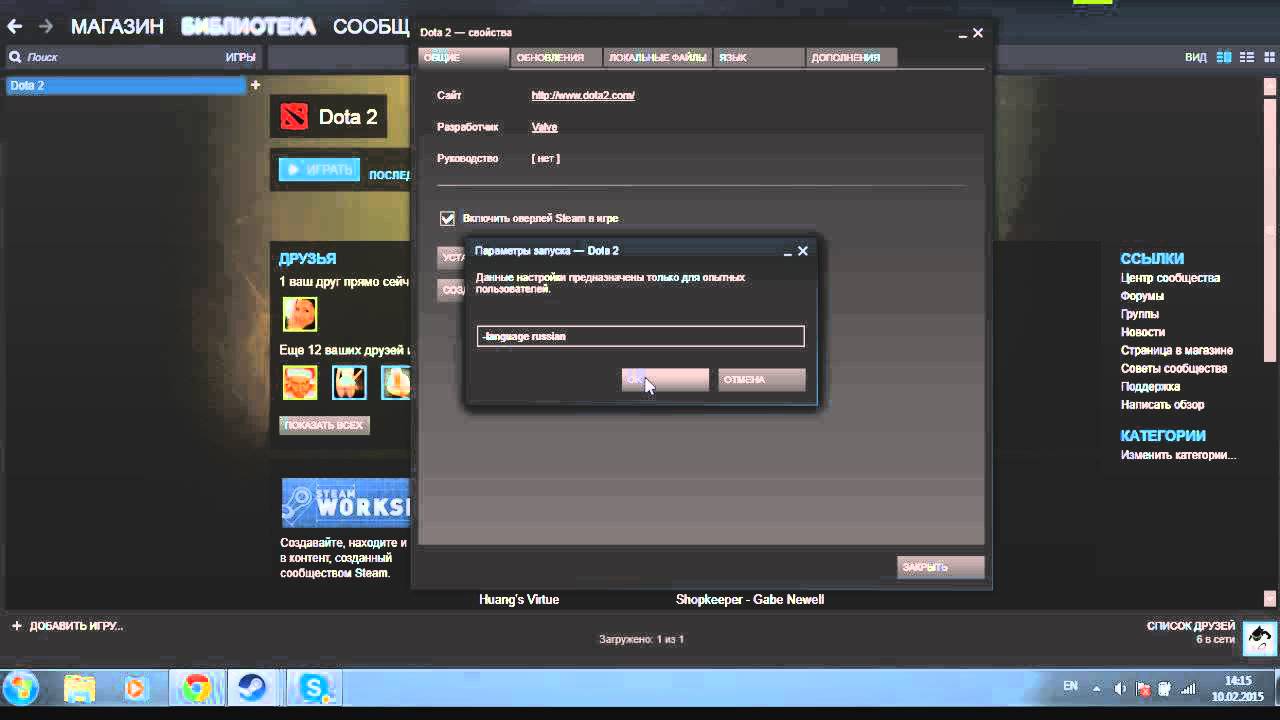The image size is (1280, 720).
Task: Open the Написать обзор link
Action: coord(1162,404)
